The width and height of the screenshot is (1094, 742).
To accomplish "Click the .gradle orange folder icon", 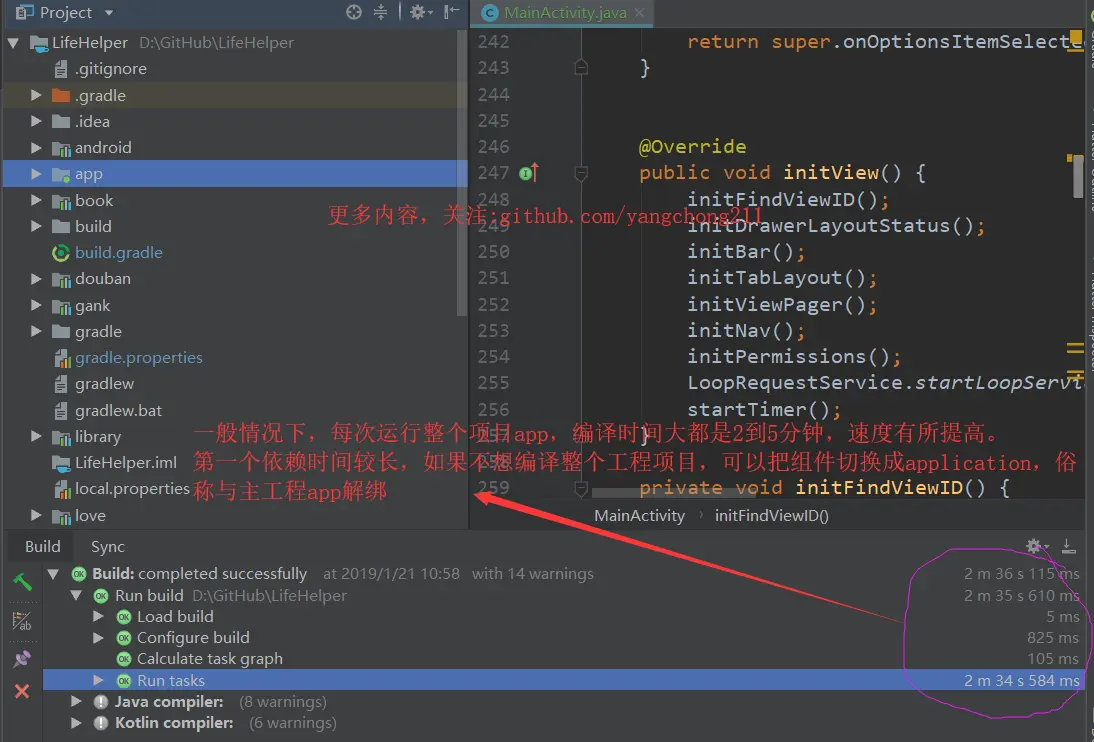I will coord(61,95).
